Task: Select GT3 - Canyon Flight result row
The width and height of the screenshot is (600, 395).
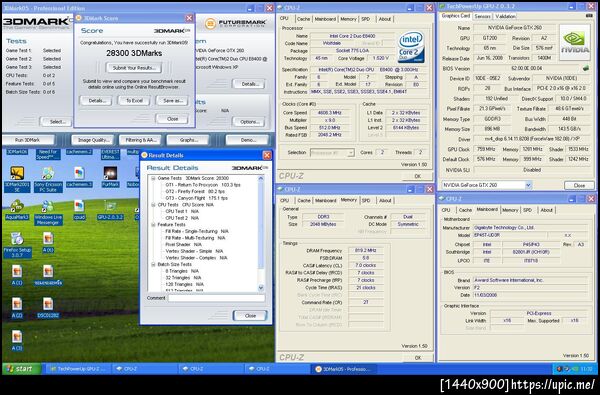Action: pos(197,198)
